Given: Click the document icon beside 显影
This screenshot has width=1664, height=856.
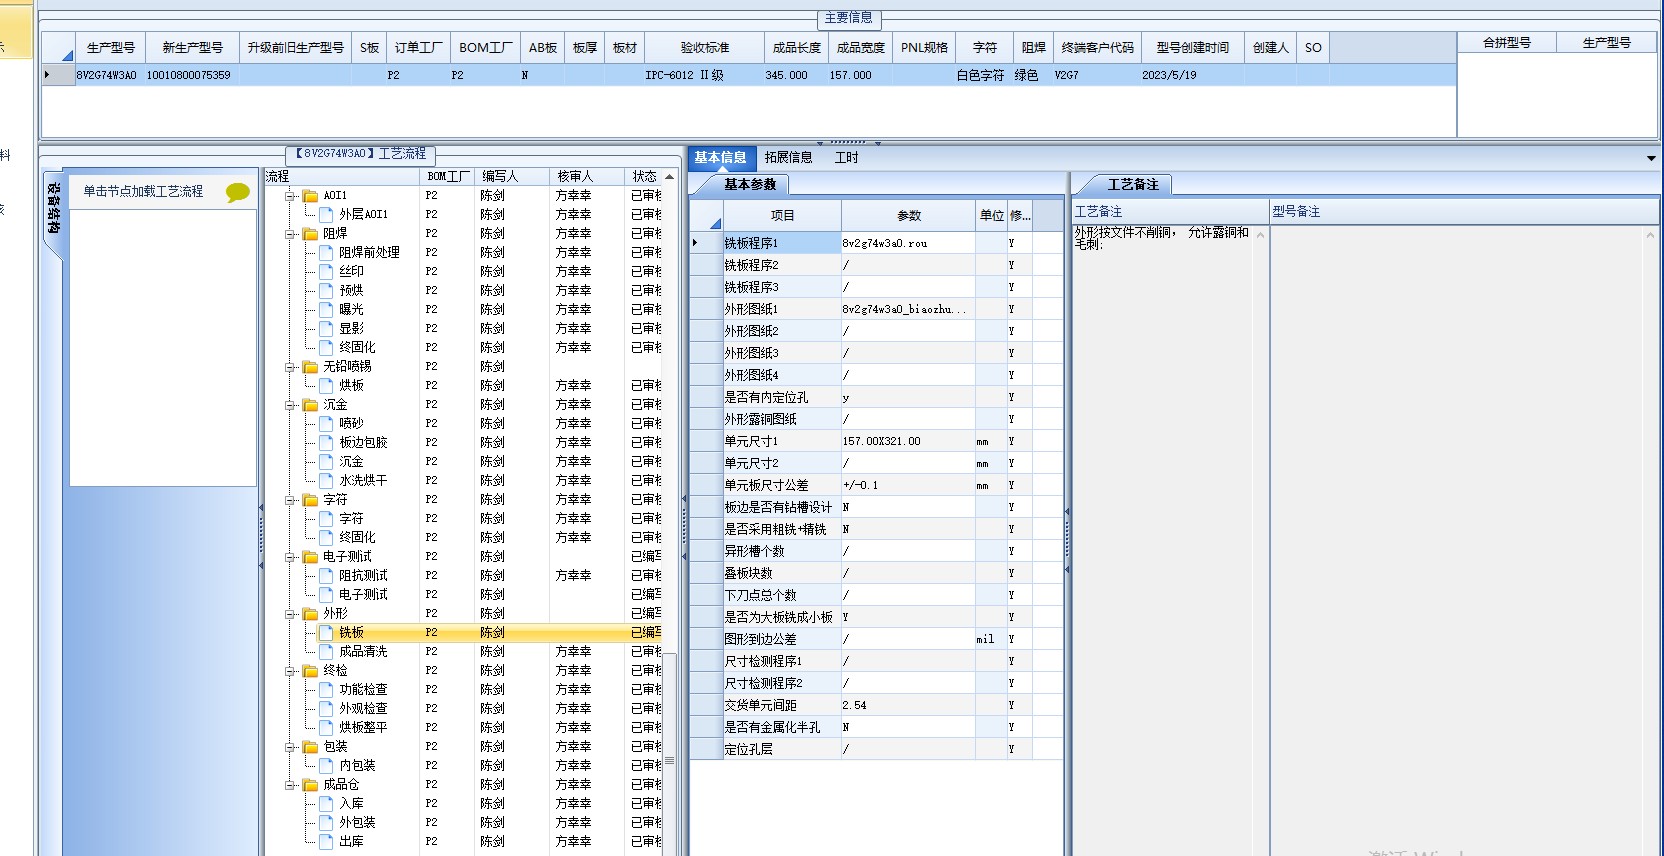Looking at the screenshot, I should click(x=326, y=328).
